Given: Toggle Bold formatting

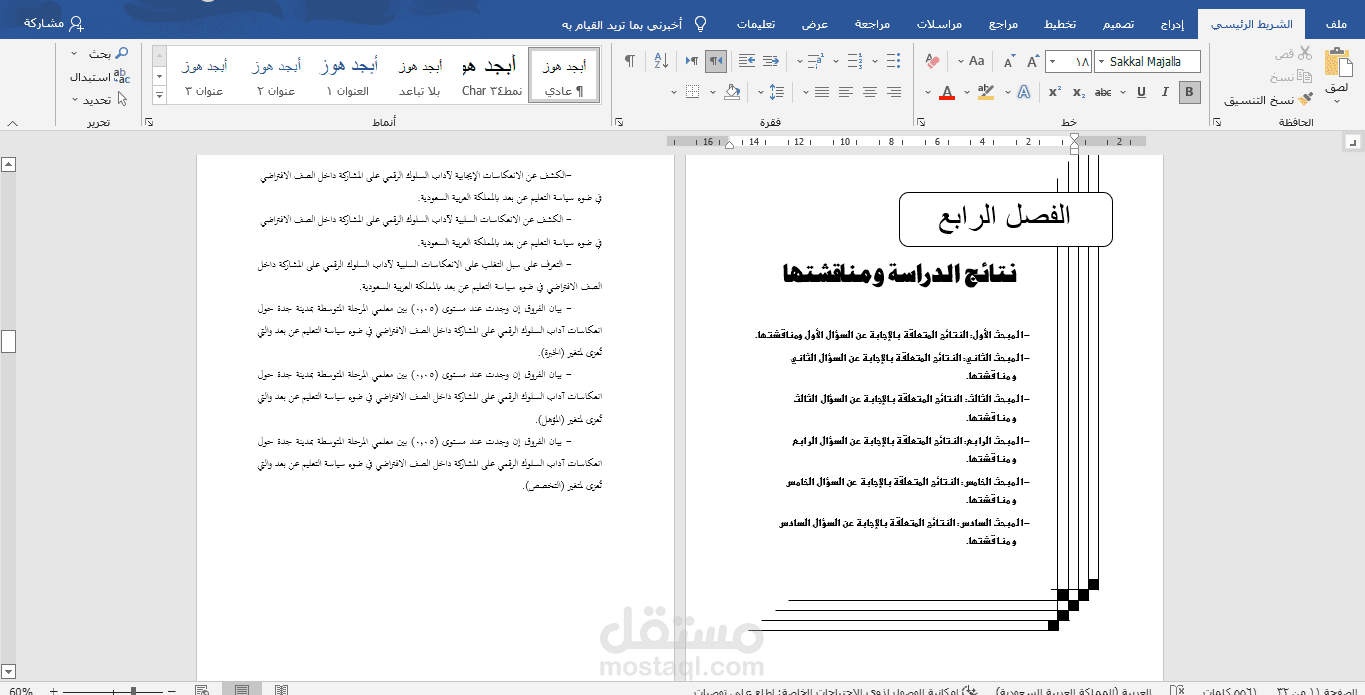Looking at the screenshot, I should pyautogui.click(x=1189, y=92).
